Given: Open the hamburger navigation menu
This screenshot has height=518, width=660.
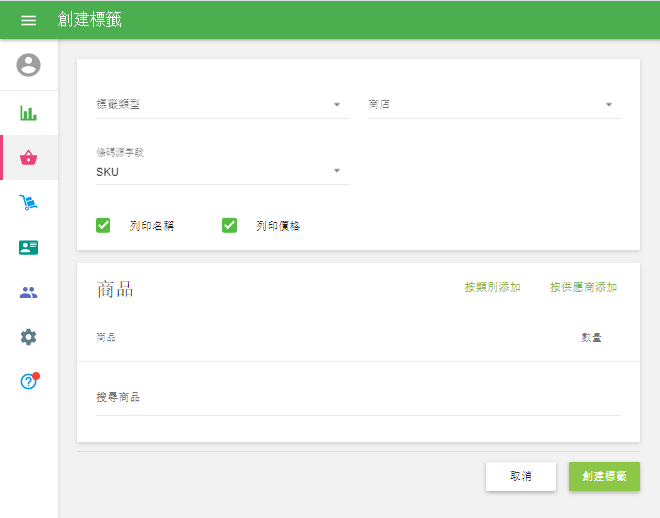Looking at the screenshot, I should (x=28, y=20).
